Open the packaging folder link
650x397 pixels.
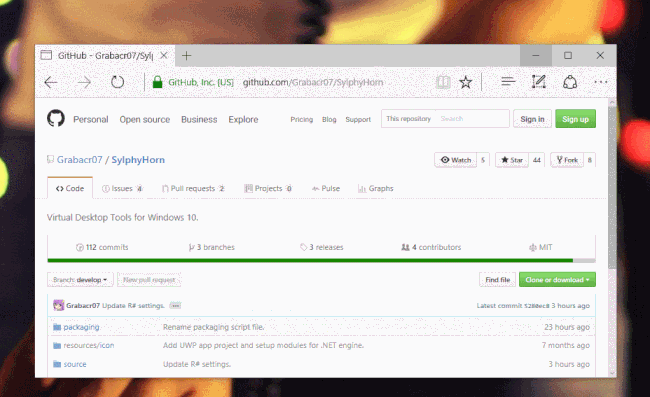(x=81, y=327)
